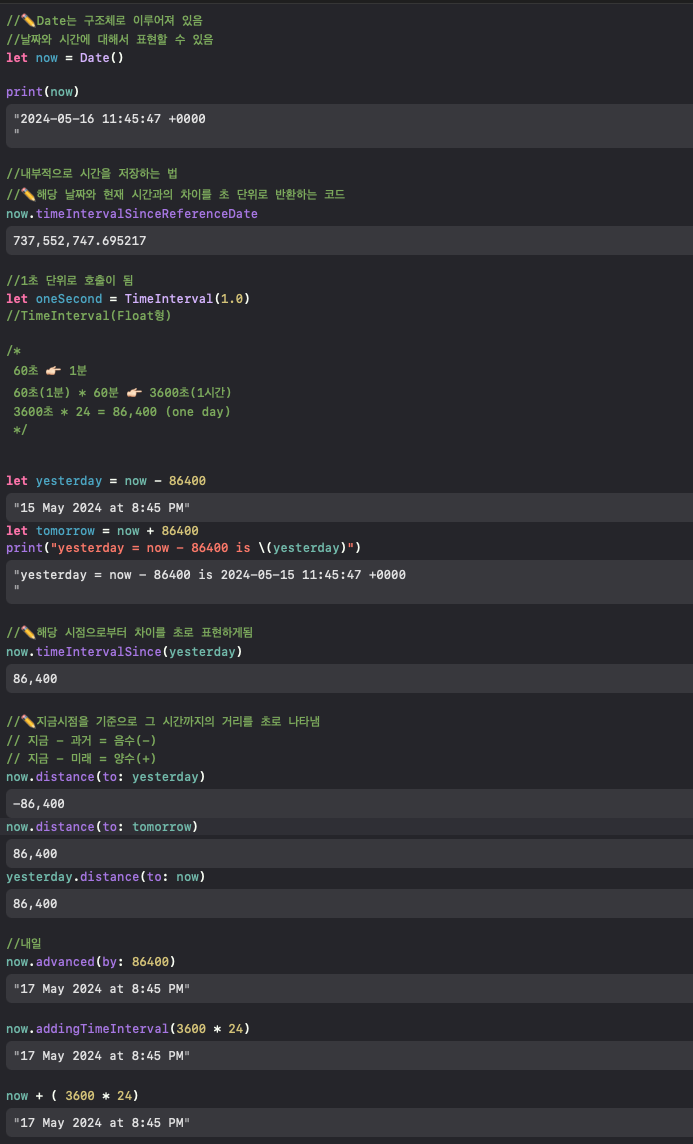Click 'now.timeIntervalSince(yesterday)' code line
Viewport: 693px width, 1144px height.
point(124,652)
